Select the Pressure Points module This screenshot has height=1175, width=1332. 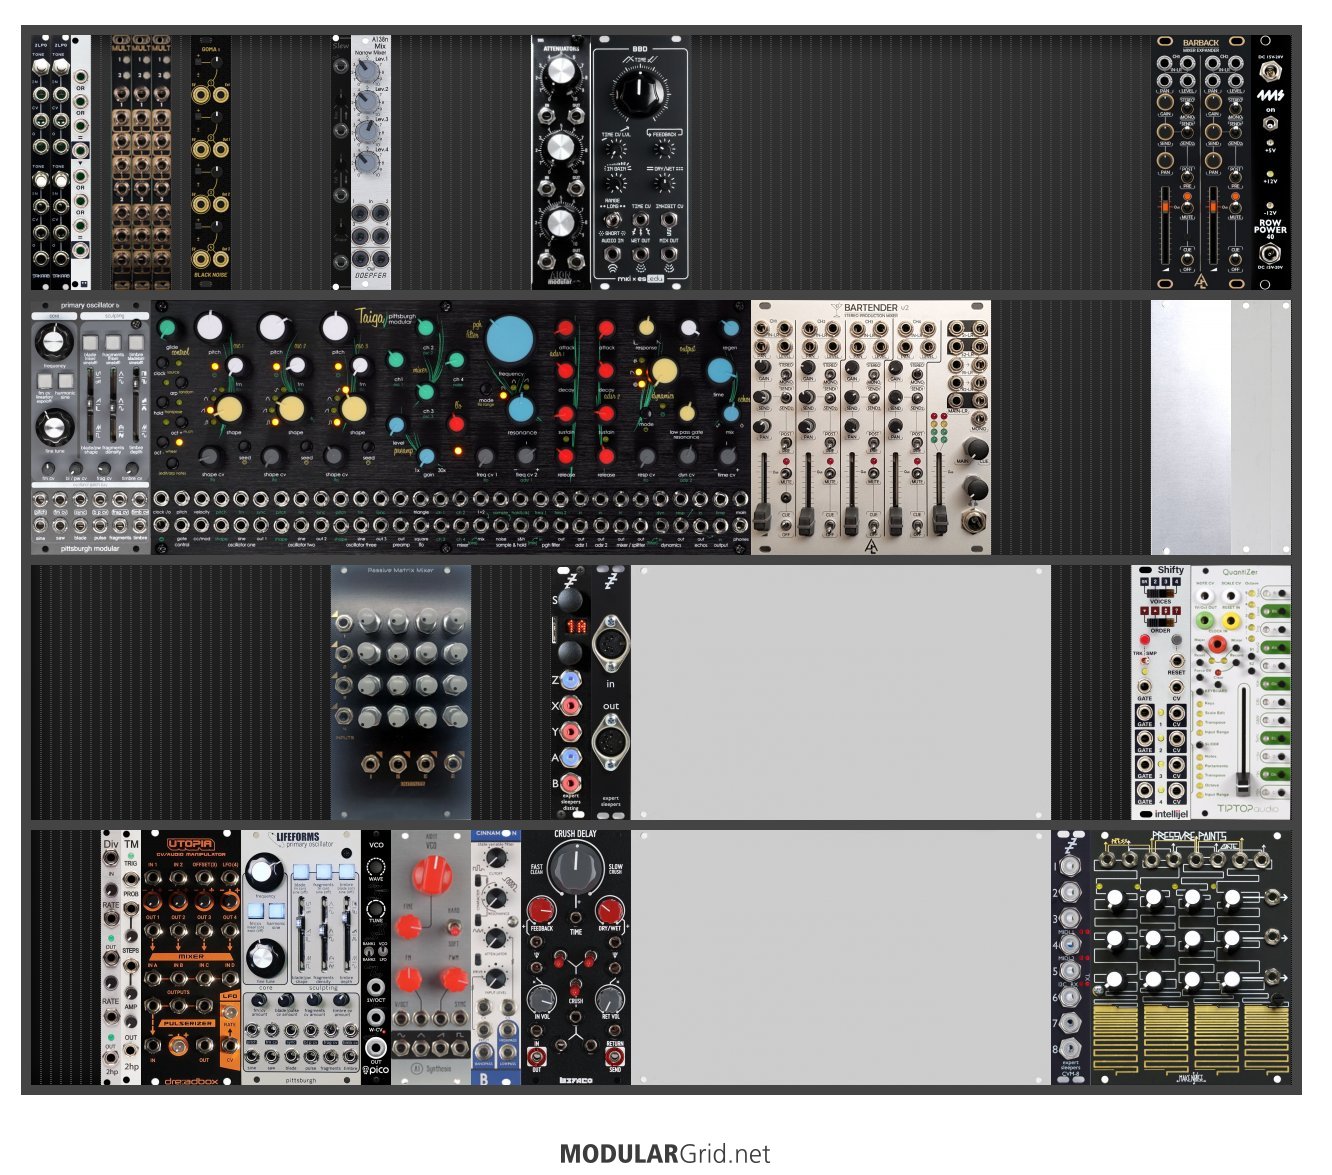pos(1191,958)
